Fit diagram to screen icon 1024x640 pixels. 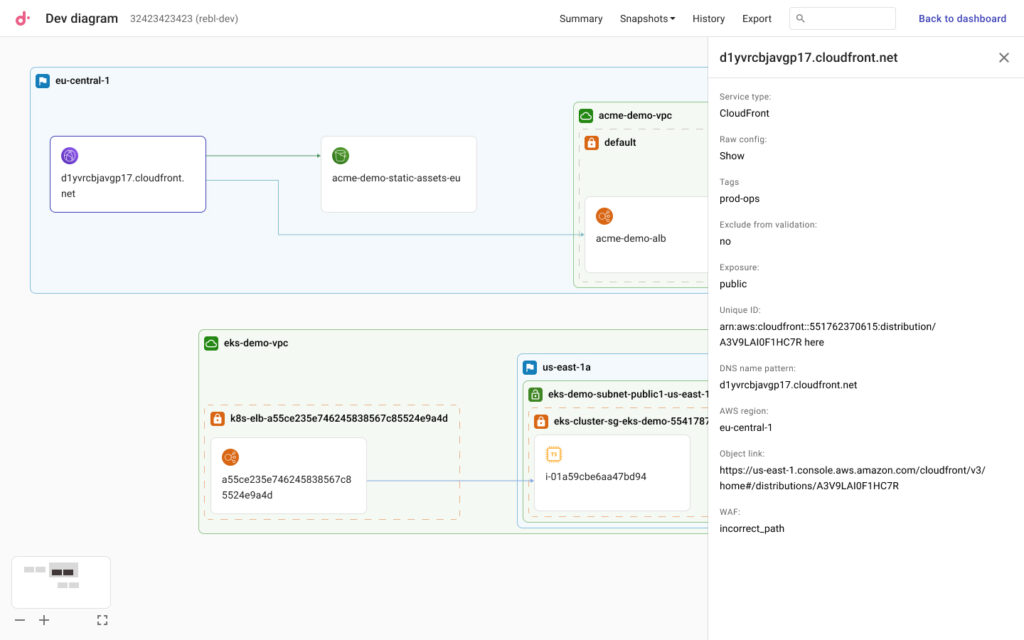(x=103, y=620)
